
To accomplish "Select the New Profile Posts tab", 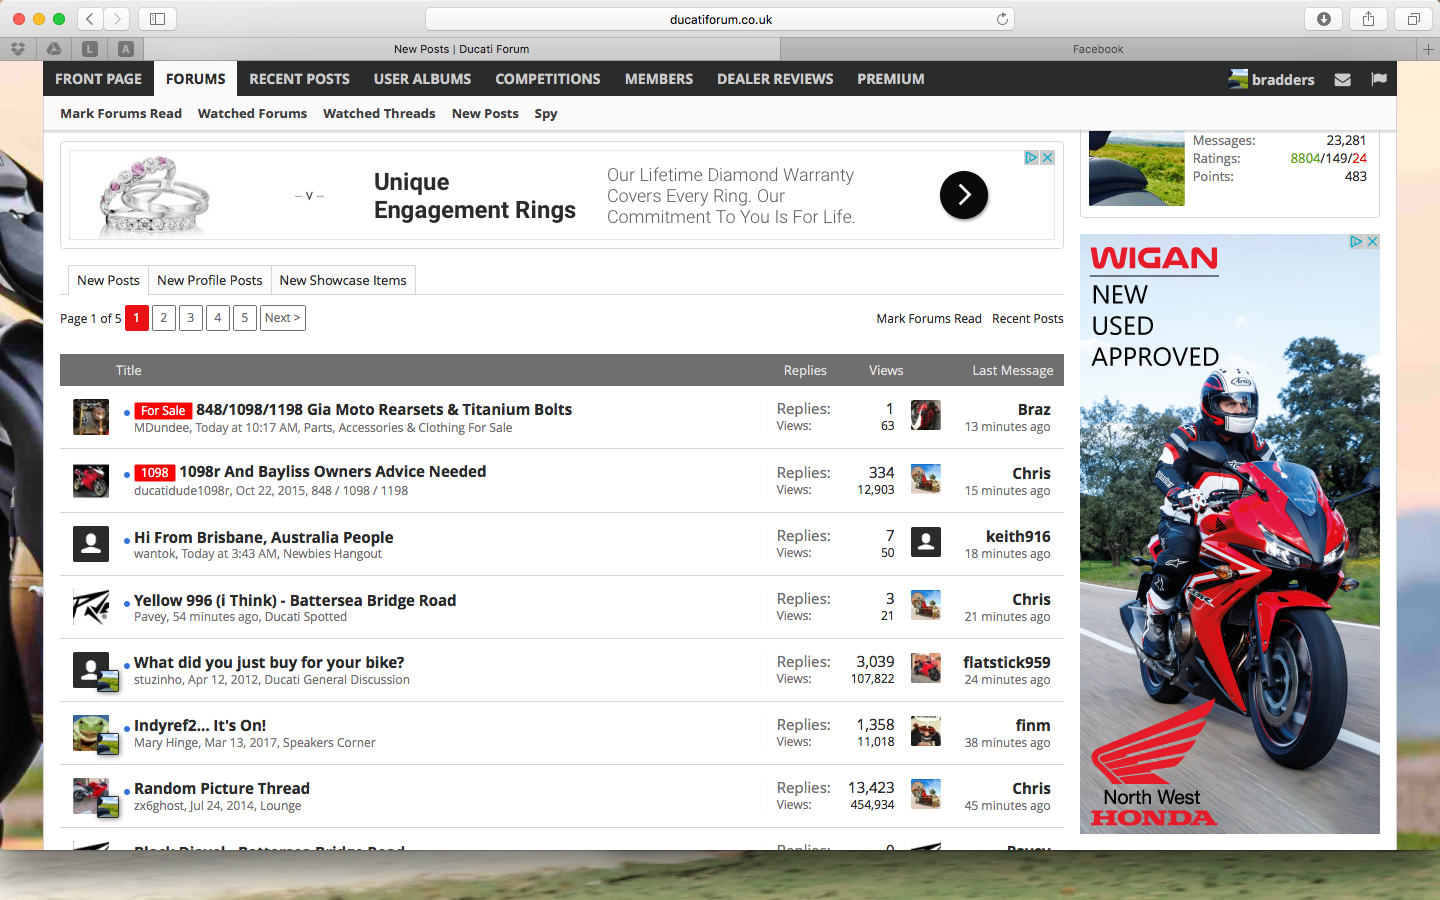I will click(209, 280).
